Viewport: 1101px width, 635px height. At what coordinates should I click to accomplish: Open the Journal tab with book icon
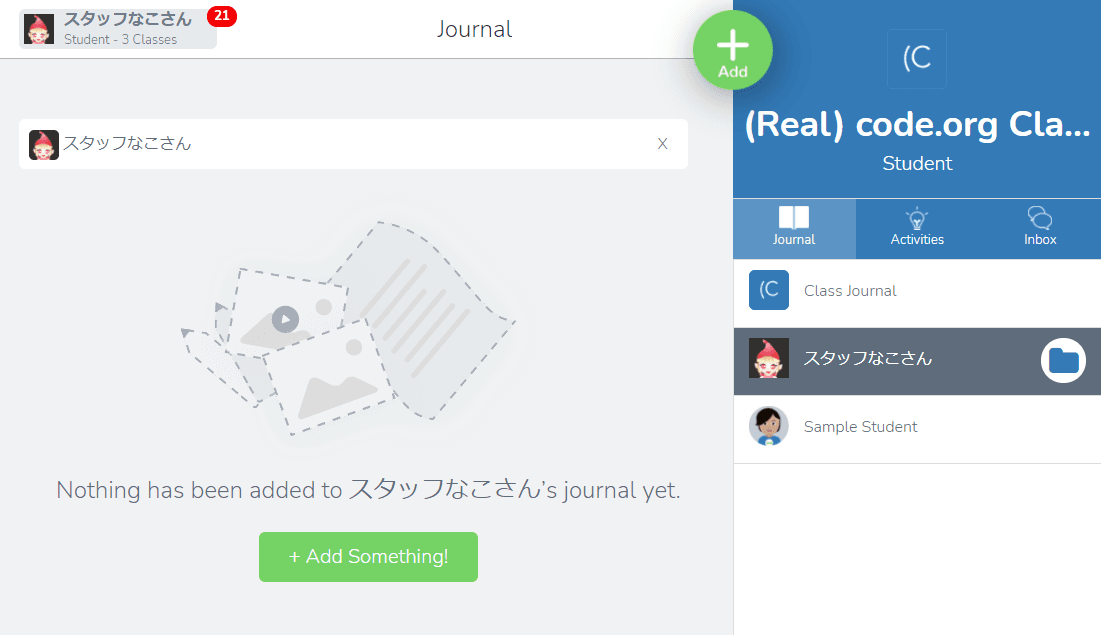(x=794, y=226)
